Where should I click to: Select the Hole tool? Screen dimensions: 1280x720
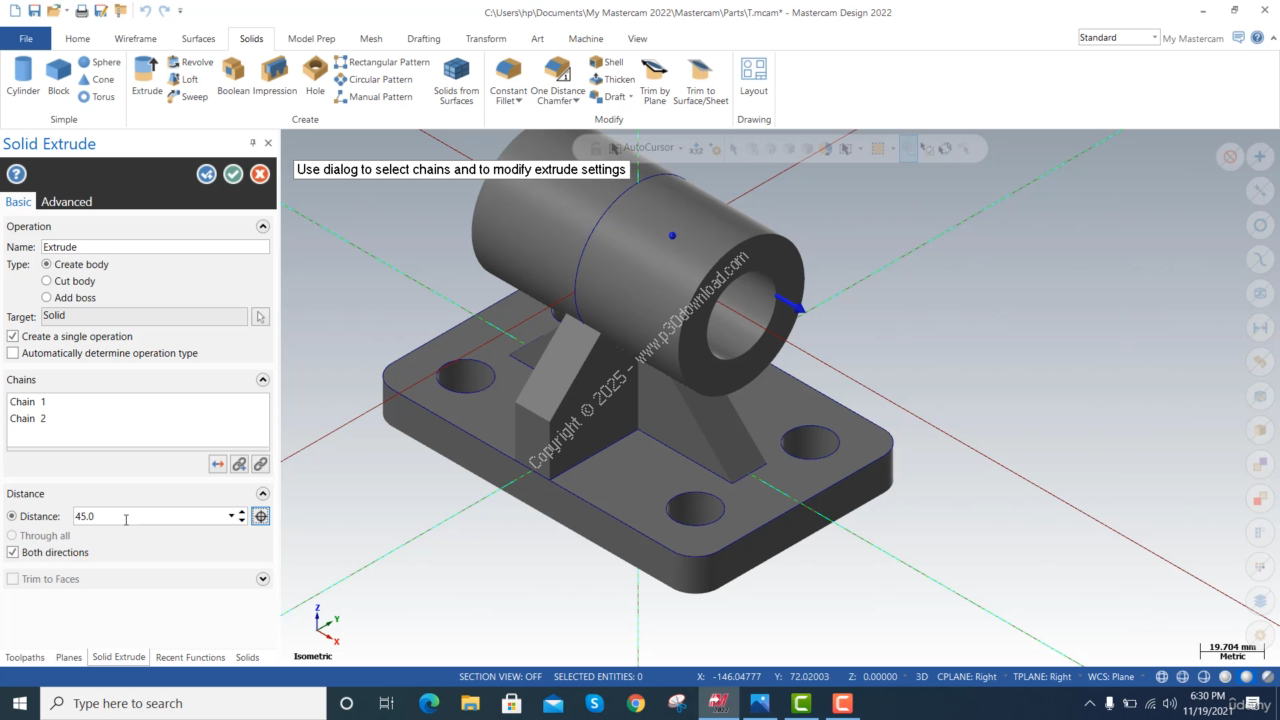click(x=315, y=77)
